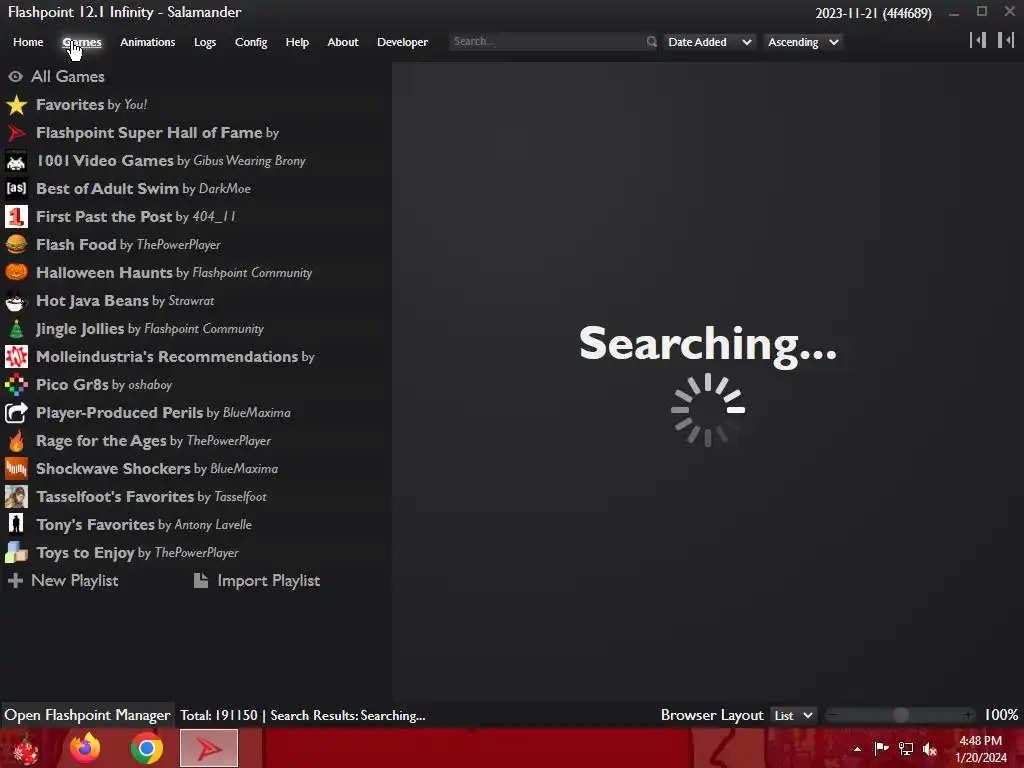Click the network tray icon

coord(906,749)
